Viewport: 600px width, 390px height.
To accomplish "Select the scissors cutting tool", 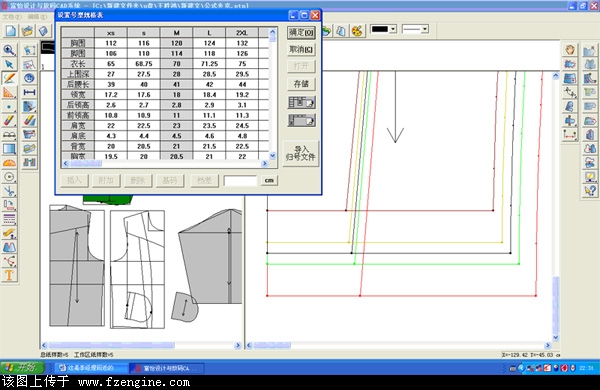I will 9,191.
